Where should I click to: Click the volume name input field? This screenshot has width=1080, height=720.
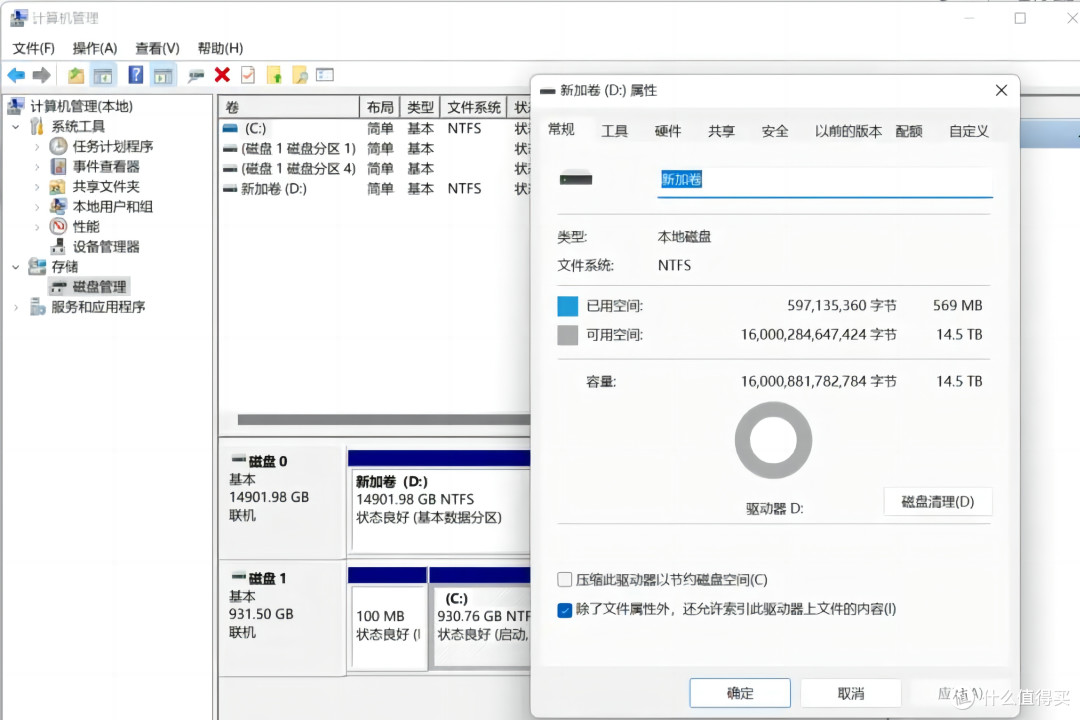(x=824, y=181)
